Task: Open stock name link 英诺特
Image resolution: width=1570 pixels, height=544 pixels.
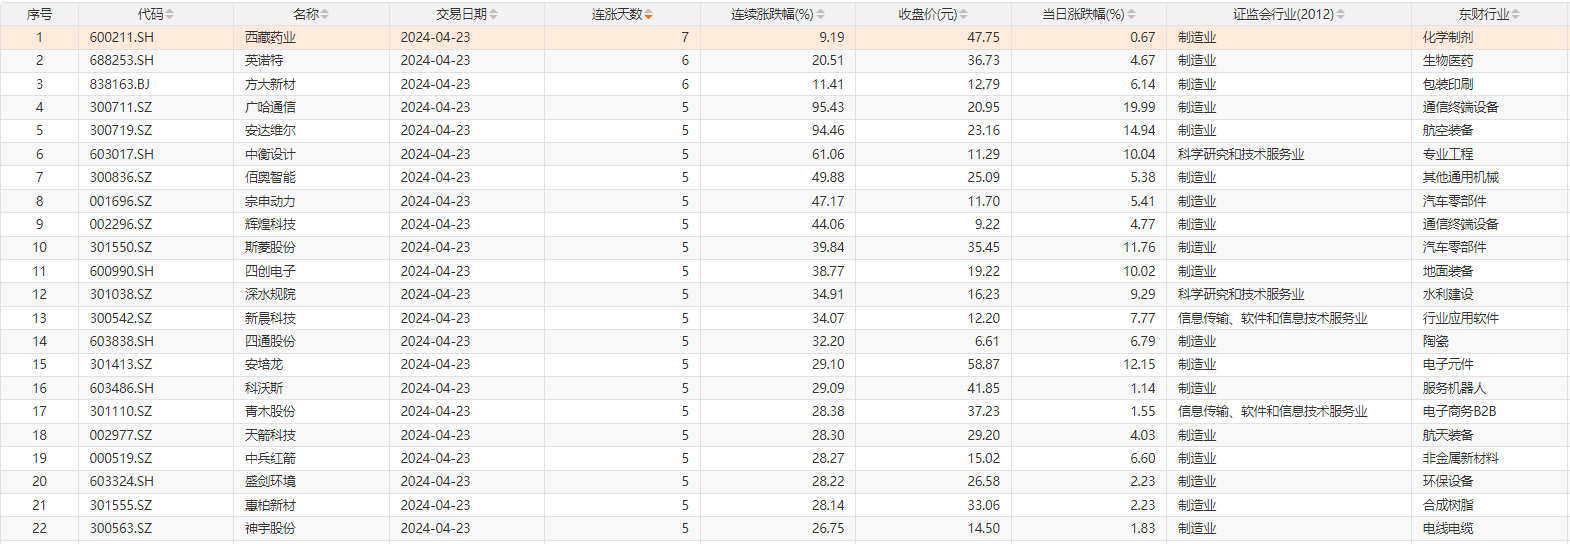Action: point(264,60)
